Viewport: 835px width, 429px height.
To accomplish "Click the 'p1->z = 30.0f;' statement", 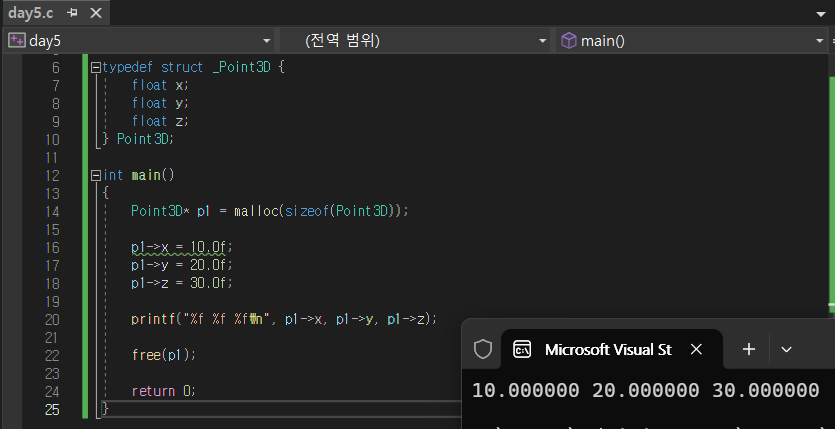I will [182, 283].
